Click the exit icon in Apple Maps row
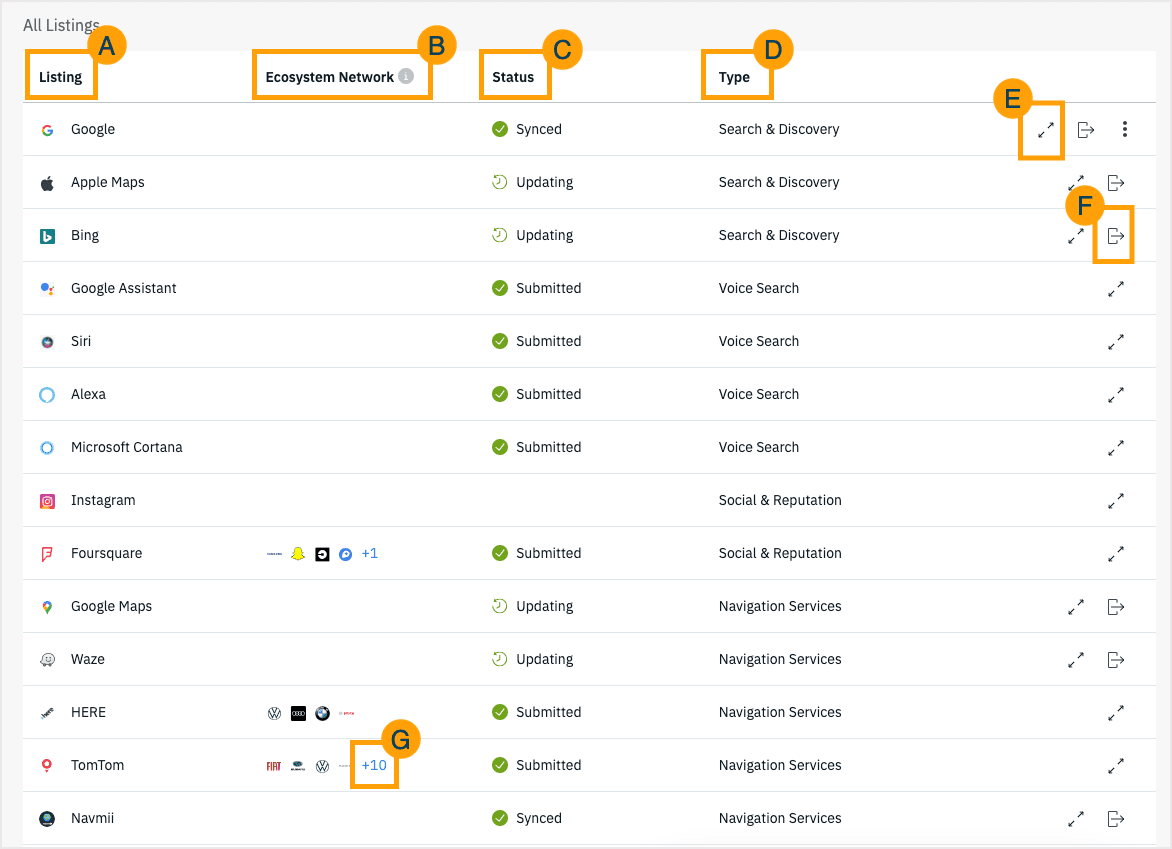This screenshot has height=849, width=1172. (x=1116, y=183)
